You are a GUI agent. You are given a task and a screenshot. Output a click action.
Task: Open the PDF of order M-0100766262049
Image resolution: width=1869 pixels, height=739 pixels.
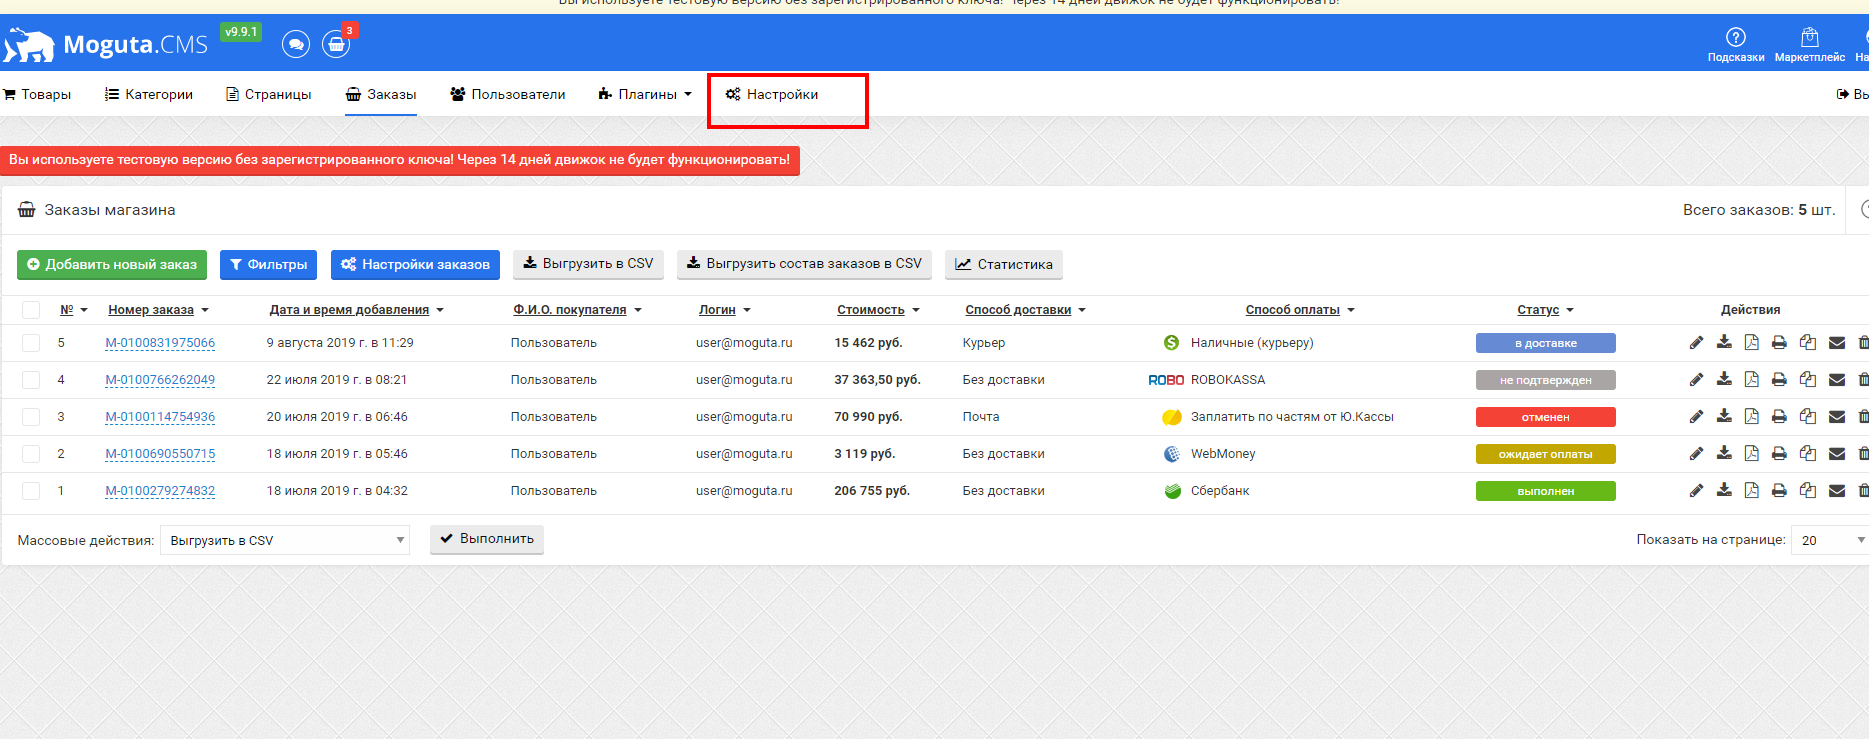click(x=1751, y=380)
